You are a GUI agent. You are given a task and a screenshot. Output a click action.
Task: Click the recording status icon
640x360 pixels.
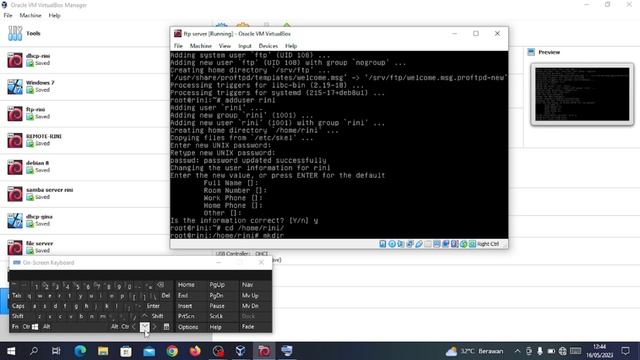click(x=446, y=244)
